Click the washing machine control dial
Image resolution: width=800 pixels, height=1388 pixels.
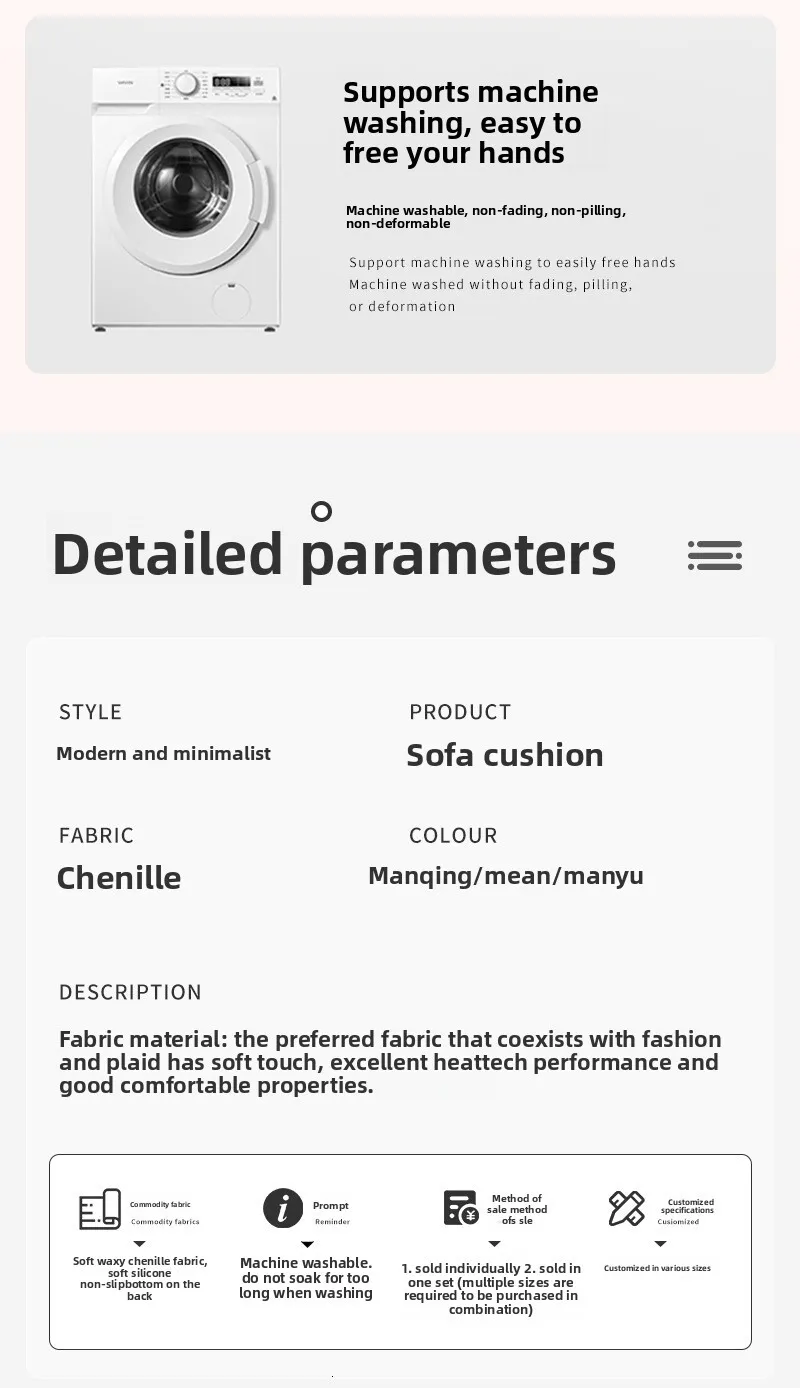coord(186,85)
